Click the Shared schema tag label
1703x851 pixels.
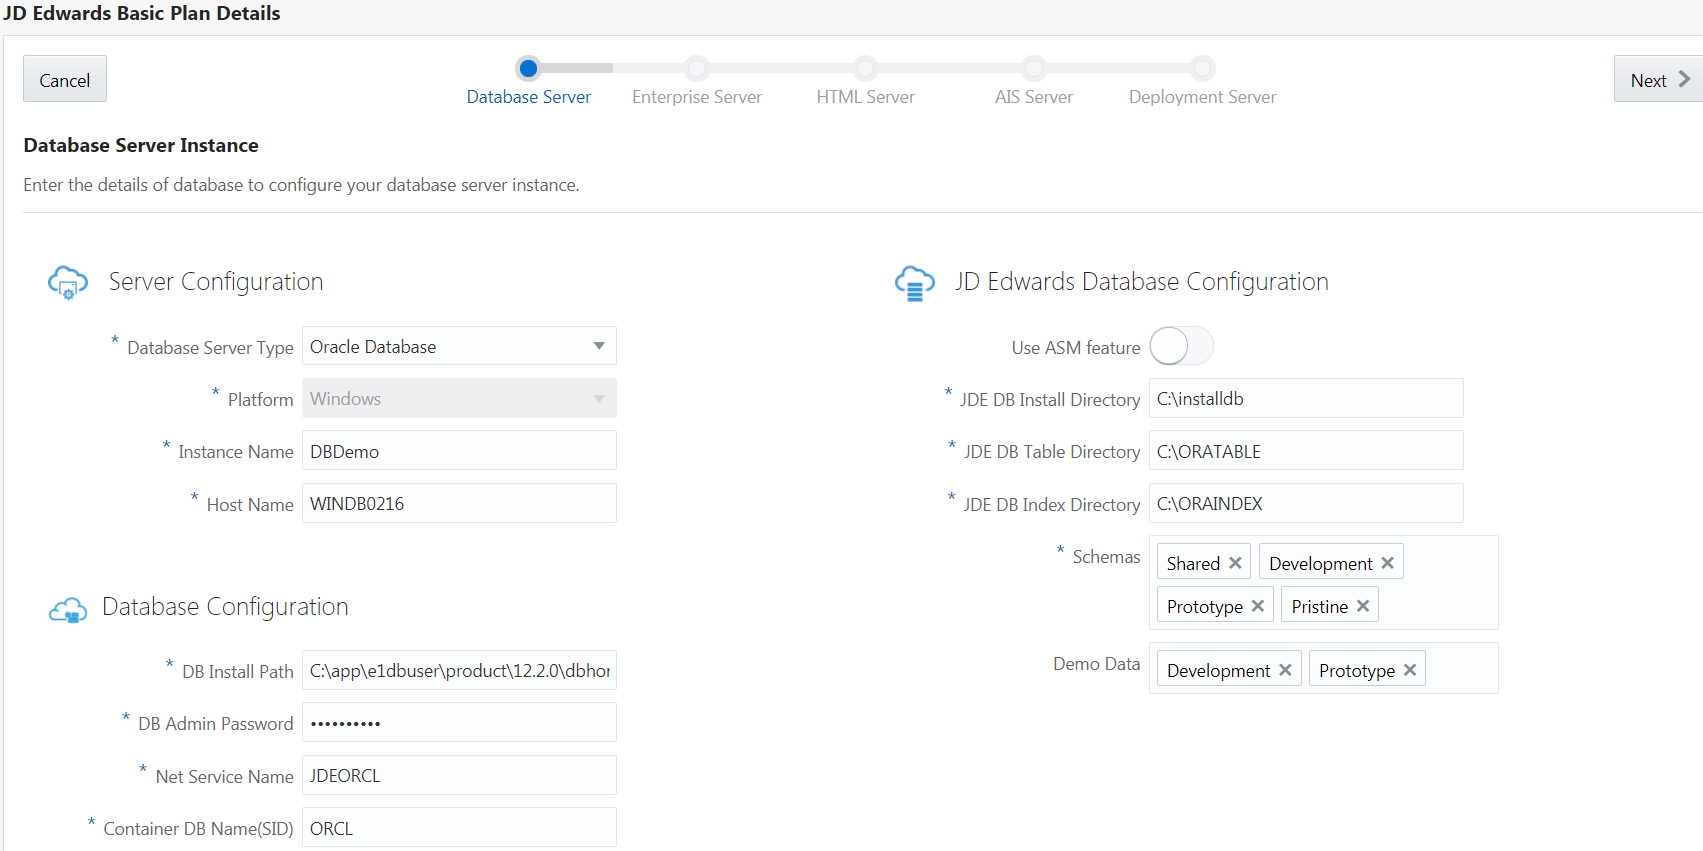click(x=1193, y=563)
